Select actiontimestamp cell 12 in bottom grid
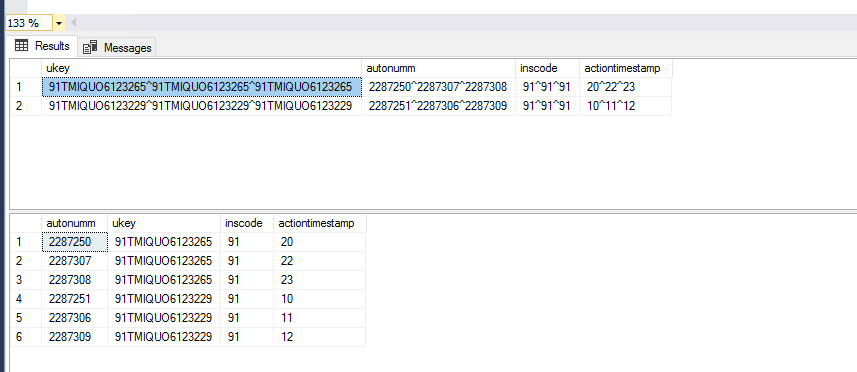857x372 pixels. click(320, 337)
